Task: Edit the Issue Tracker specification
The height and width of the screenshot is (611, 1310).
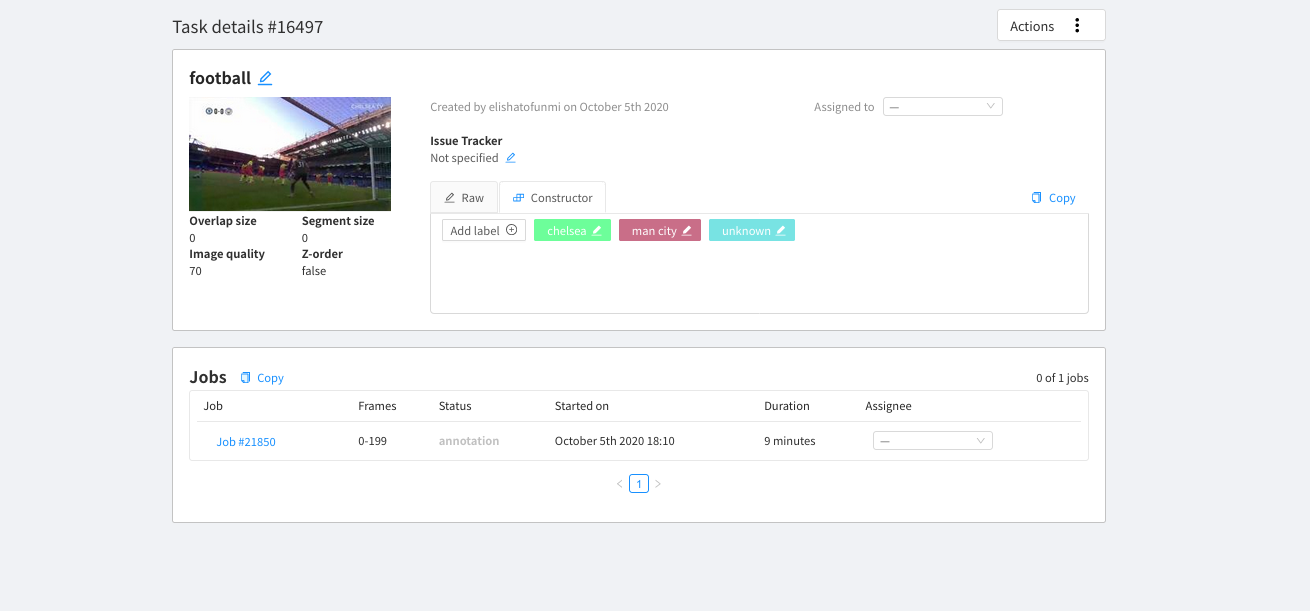Action: tap(510, 158)
